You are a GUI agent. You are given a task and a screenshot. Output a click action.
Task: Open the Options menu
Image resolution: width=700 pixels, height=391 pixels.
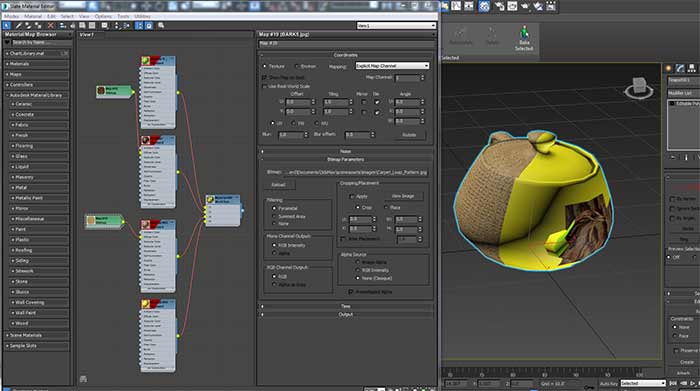click(x=103, y=16)
